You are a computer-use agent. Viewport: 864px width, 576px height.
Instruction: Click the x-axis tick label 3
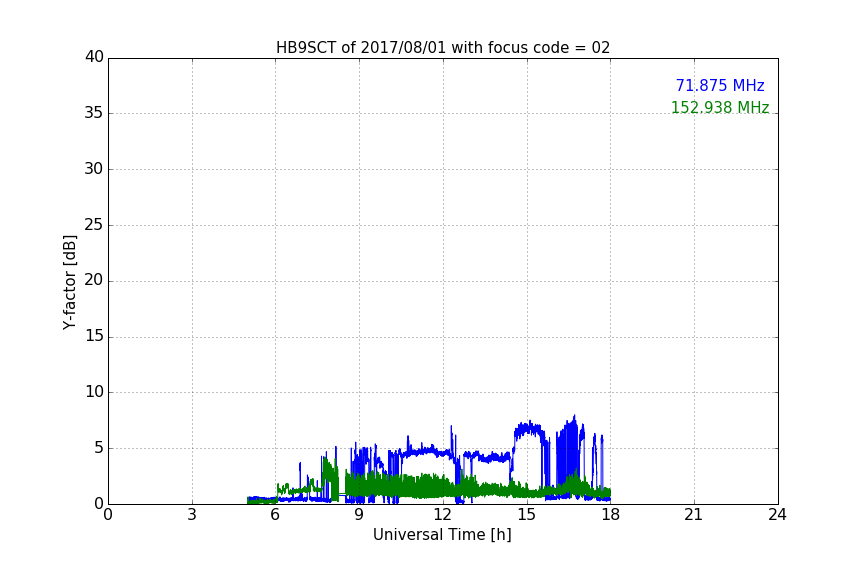pyautogui.click(x=192, y=515)
